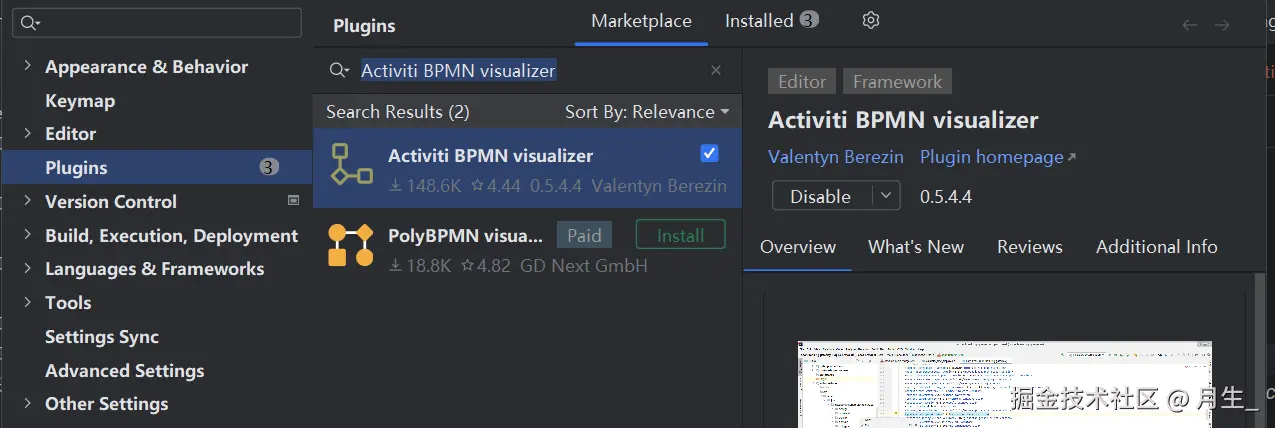The width and height of the screenshot is (1275, 428).
Task: Click the Activiti BPMN visualizer detail heading
Action: 903,120
